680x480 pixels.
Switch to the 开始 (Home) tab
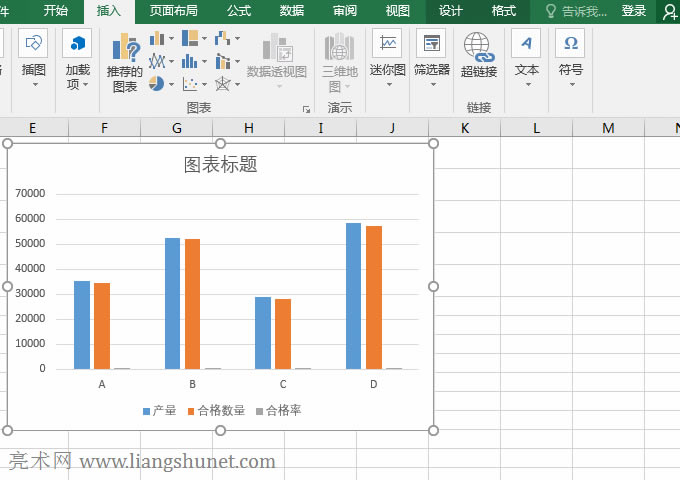pyautogui.click(x=56, y=10)
